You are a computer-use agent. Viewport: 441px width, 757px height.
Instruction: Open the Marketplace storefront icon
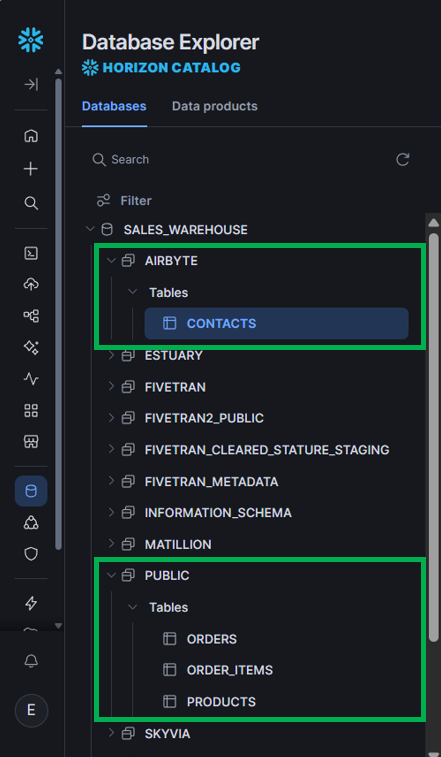point(31,442)
